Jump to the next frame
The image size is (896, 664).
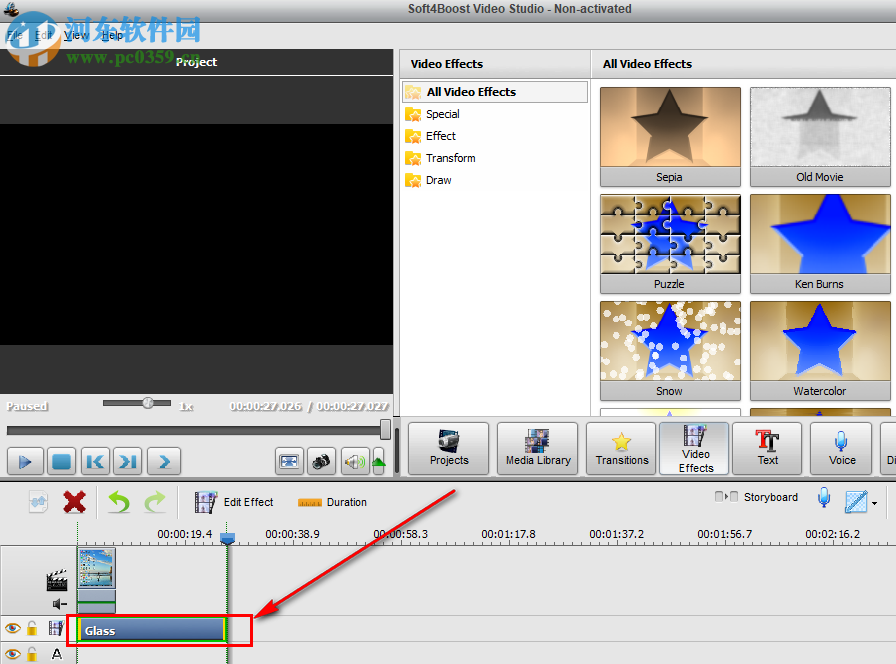click(x=128, y=461)
